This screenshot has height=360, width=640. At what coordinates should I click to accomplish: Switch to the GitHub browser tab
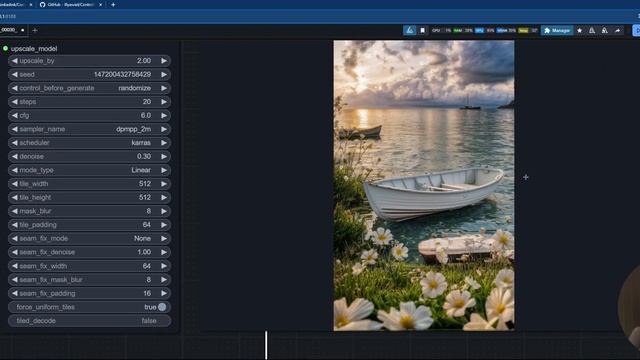(70, 4)
